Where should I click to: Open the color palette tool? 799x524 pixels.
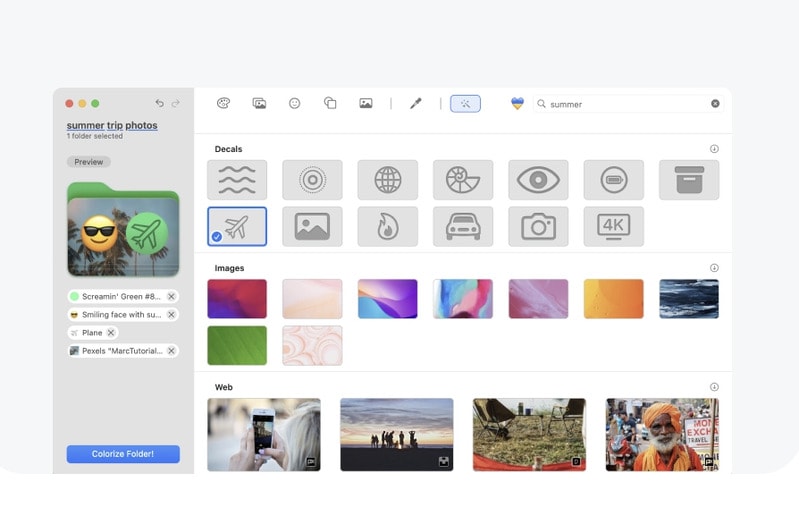click(223, 103)
